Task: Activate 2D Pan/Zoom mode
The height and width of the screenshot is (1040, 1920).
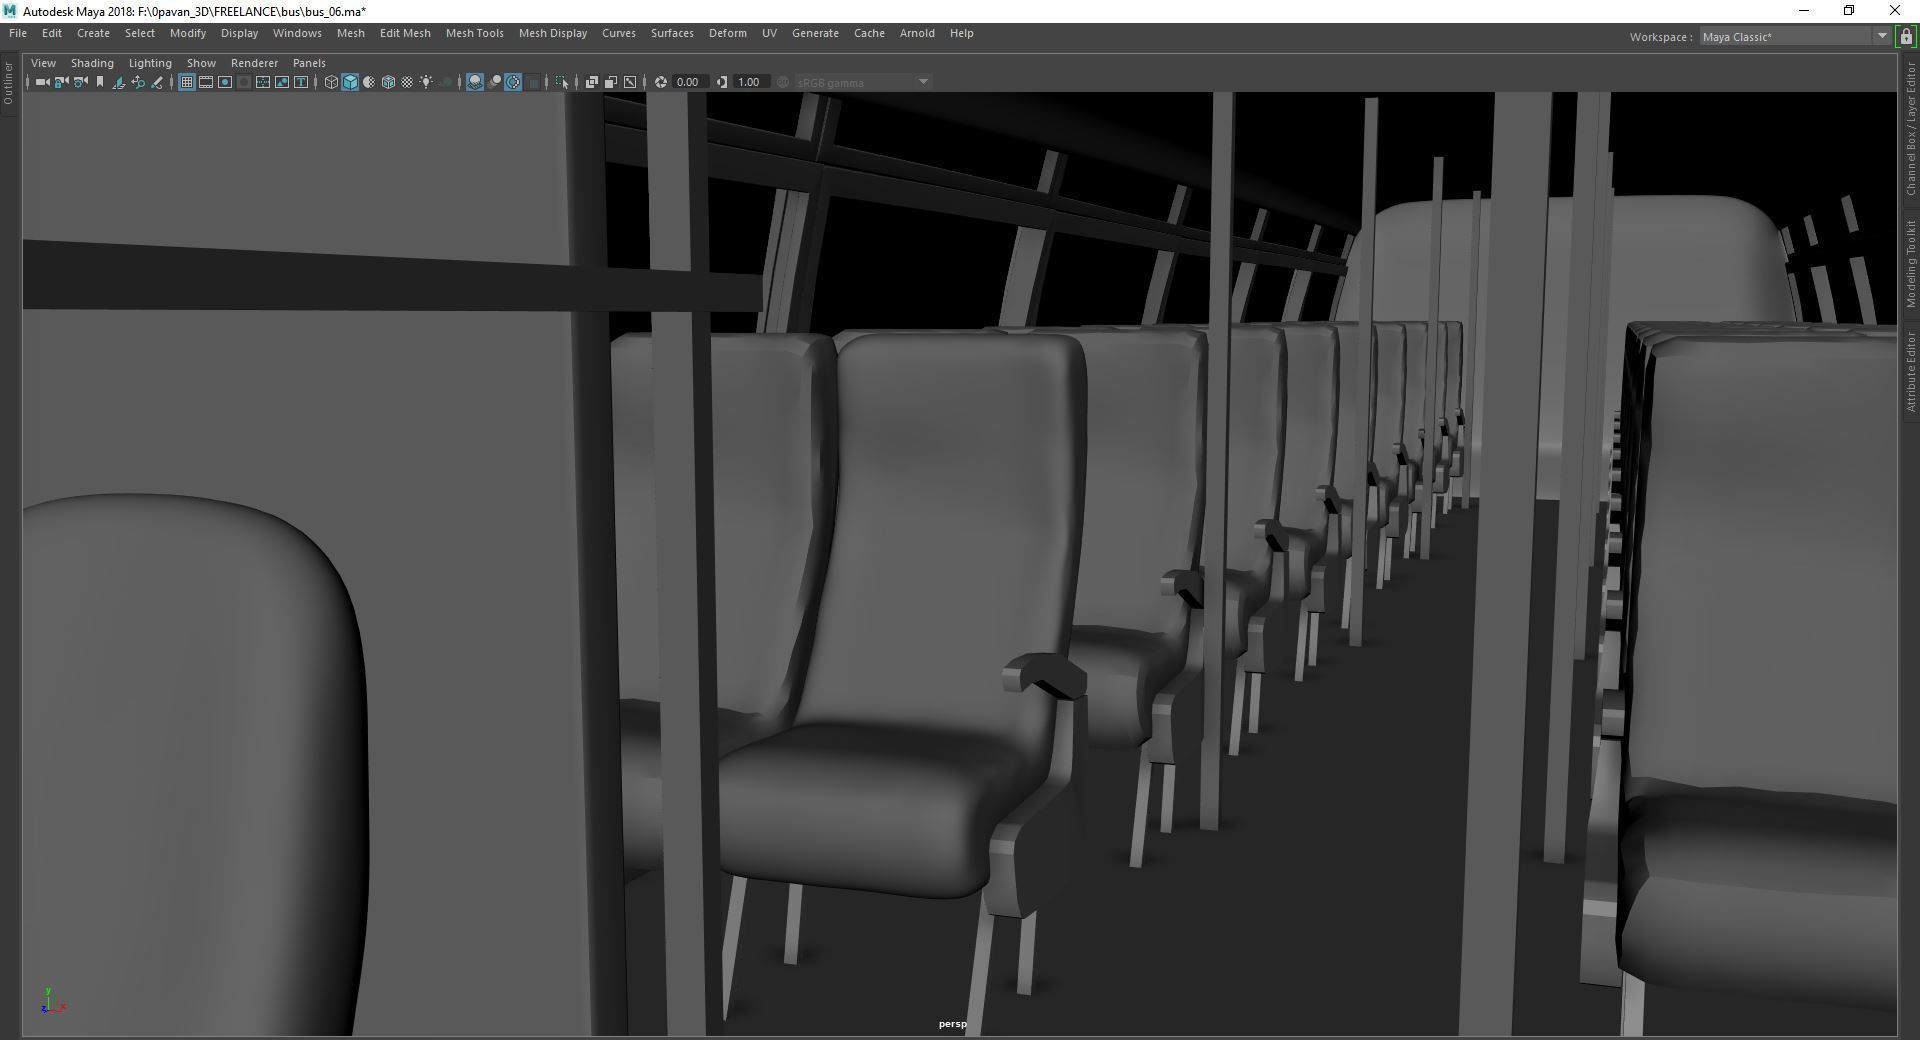Action: (138, 82)
